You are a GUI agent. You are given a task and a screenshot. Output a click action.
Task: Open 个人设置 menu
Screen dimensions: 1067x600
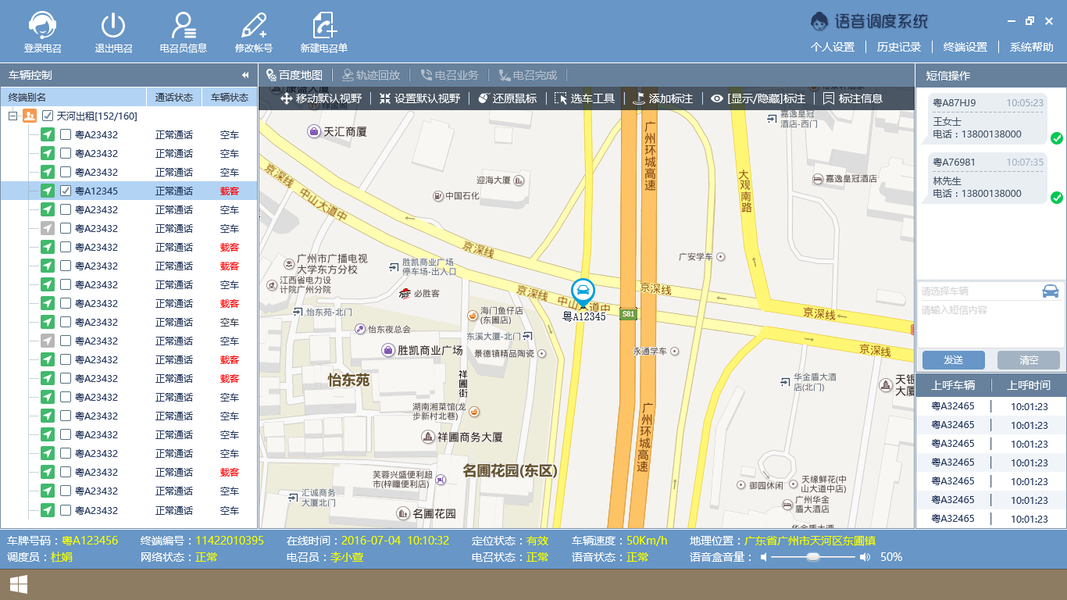(x=832, y=47)
